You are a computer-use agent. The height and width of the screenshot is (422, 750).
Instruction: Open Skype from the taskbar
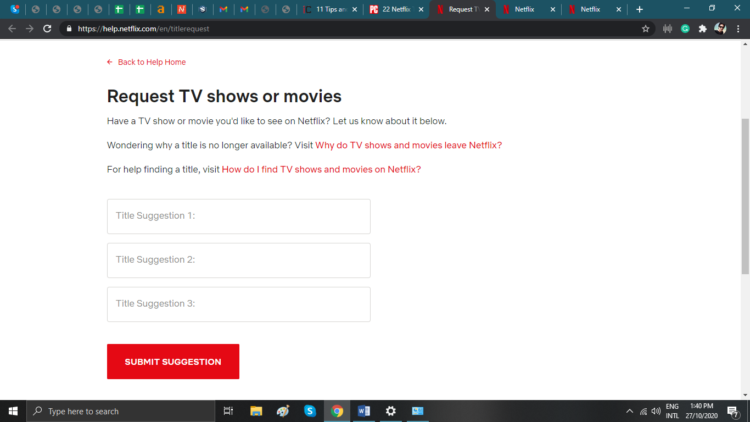[310, 411]
